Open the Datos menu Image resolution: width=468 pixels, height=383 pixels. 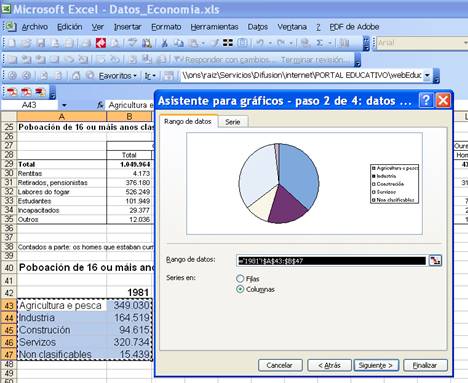(x=258, y=27)
